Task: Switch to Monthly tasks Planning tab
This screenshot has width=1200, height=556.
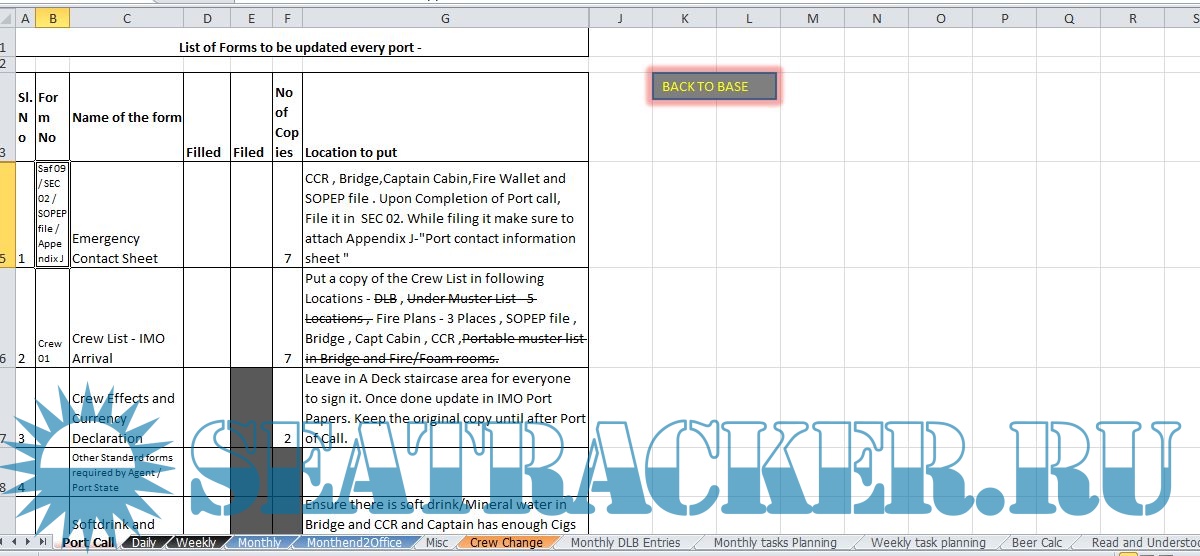Action: [774, 543]
